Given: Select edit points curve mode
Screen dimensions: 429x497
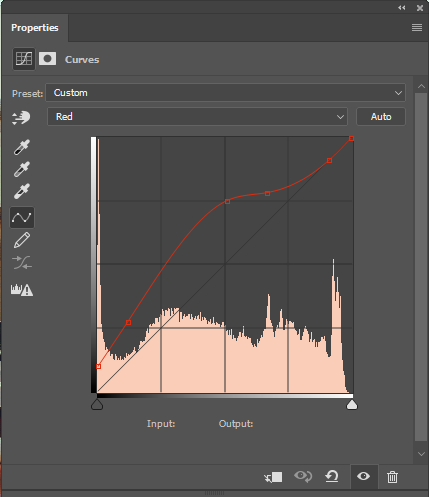Looking at the screenshot, I should point(22,218).
